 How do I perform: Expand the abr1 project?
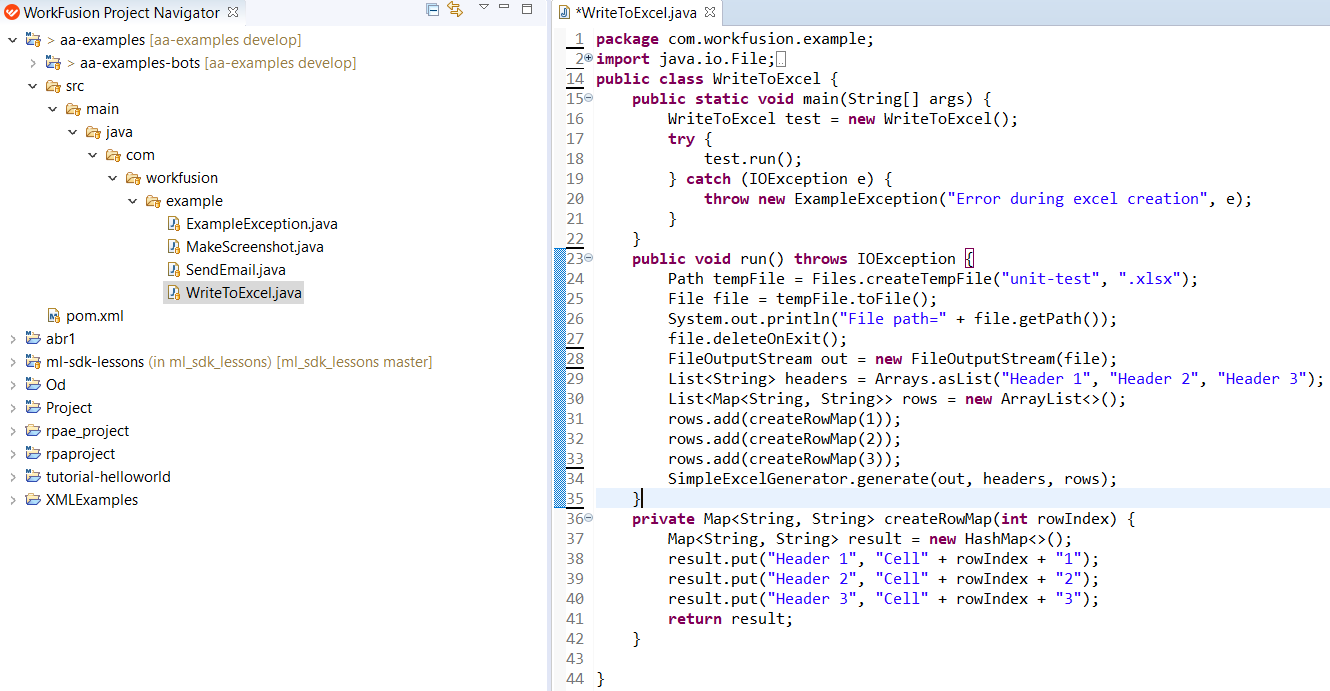pos(12,339)
